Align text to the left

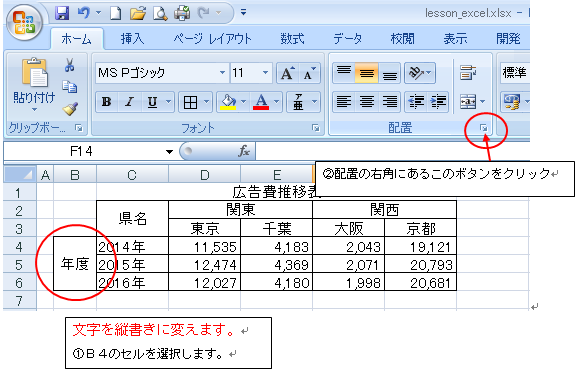coord(344,102)
